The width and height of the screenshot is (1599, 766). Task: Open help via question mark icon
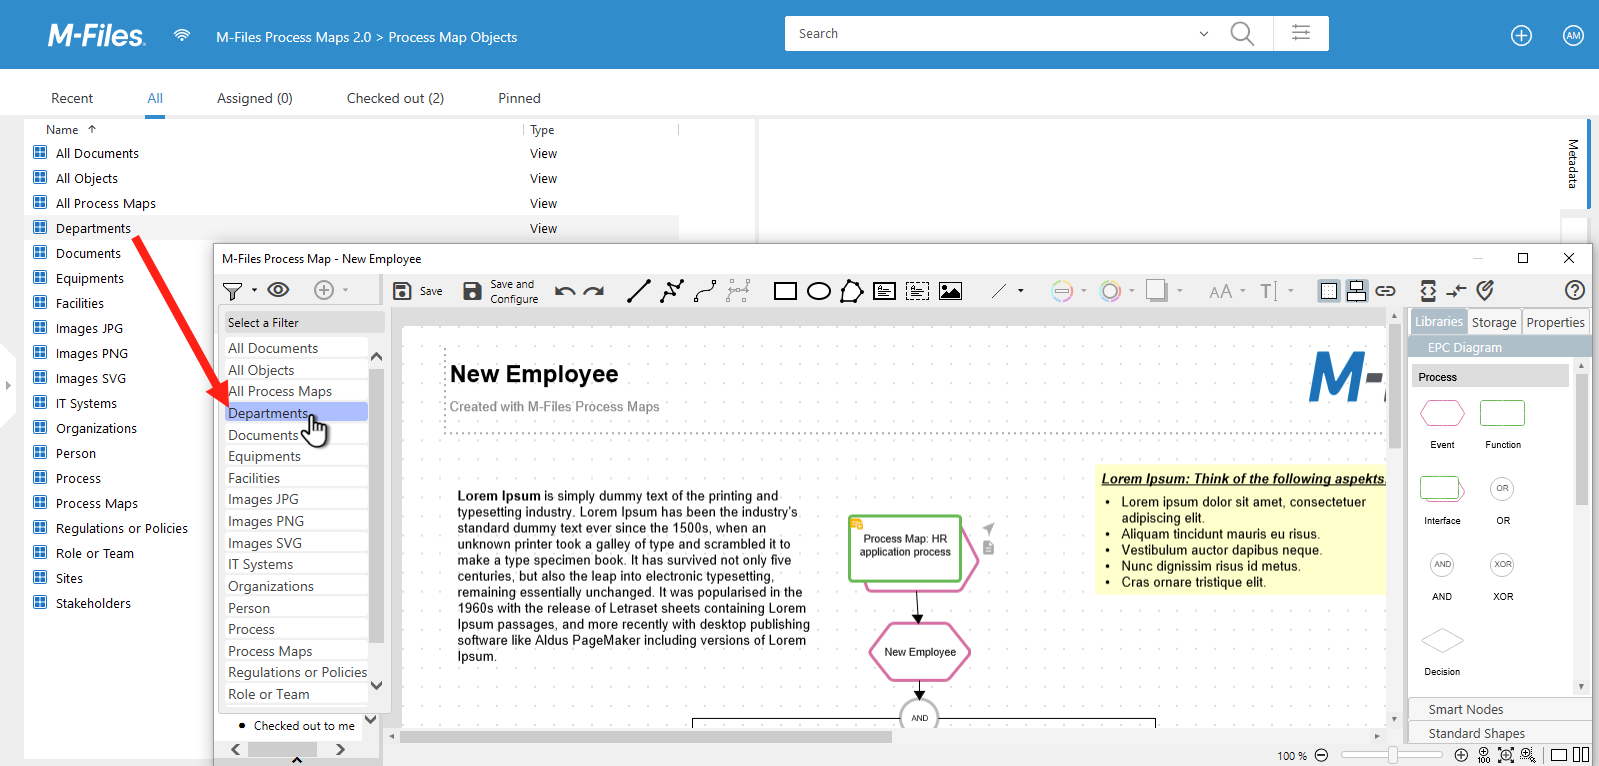click(x=1574, y=290)
